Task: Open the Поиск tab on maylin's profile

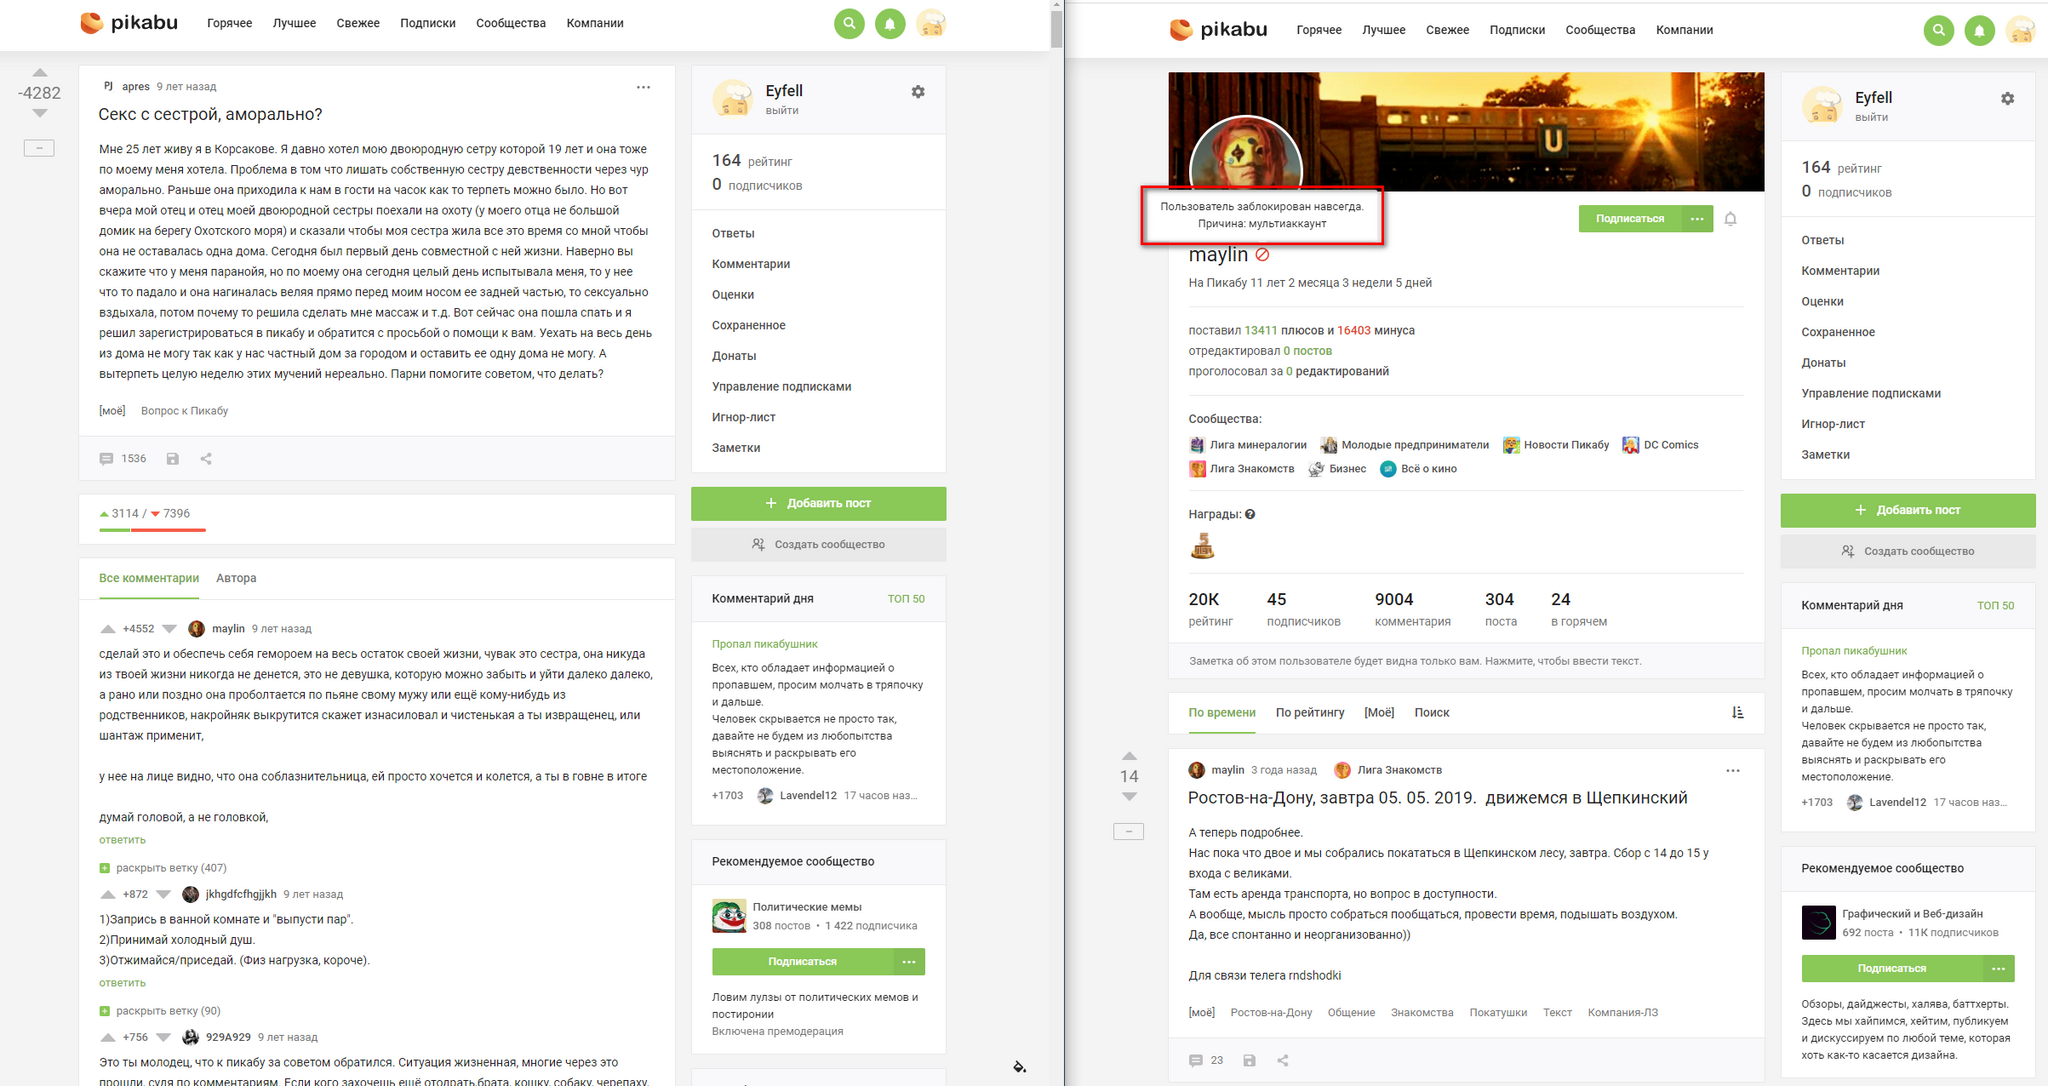Action: pyautogui.click(x=1432, y=712)
